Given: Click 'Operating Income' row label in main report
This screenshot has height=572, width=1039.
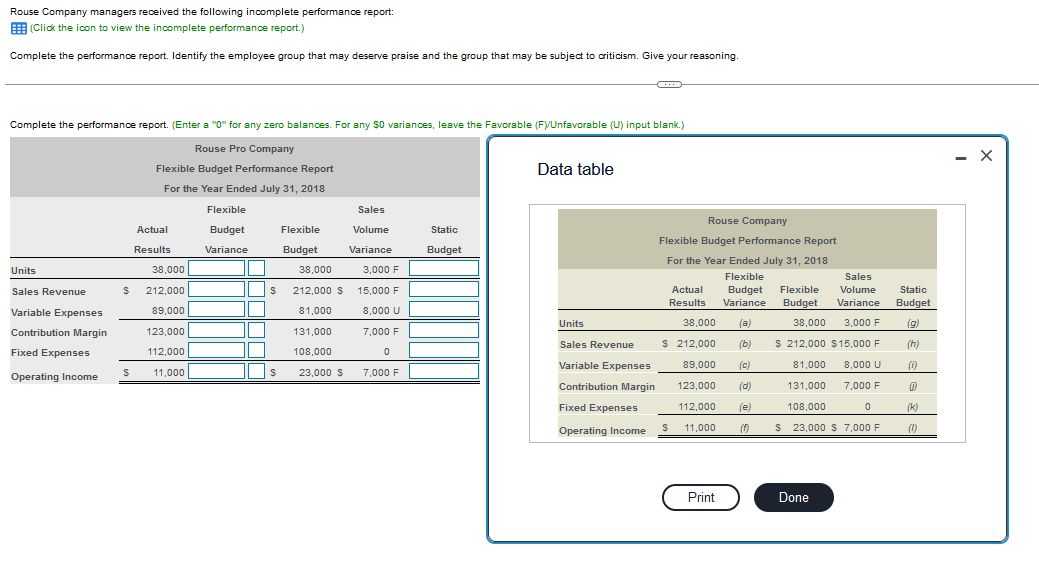Looking at the screenshot, I should (x=54, y=376).
